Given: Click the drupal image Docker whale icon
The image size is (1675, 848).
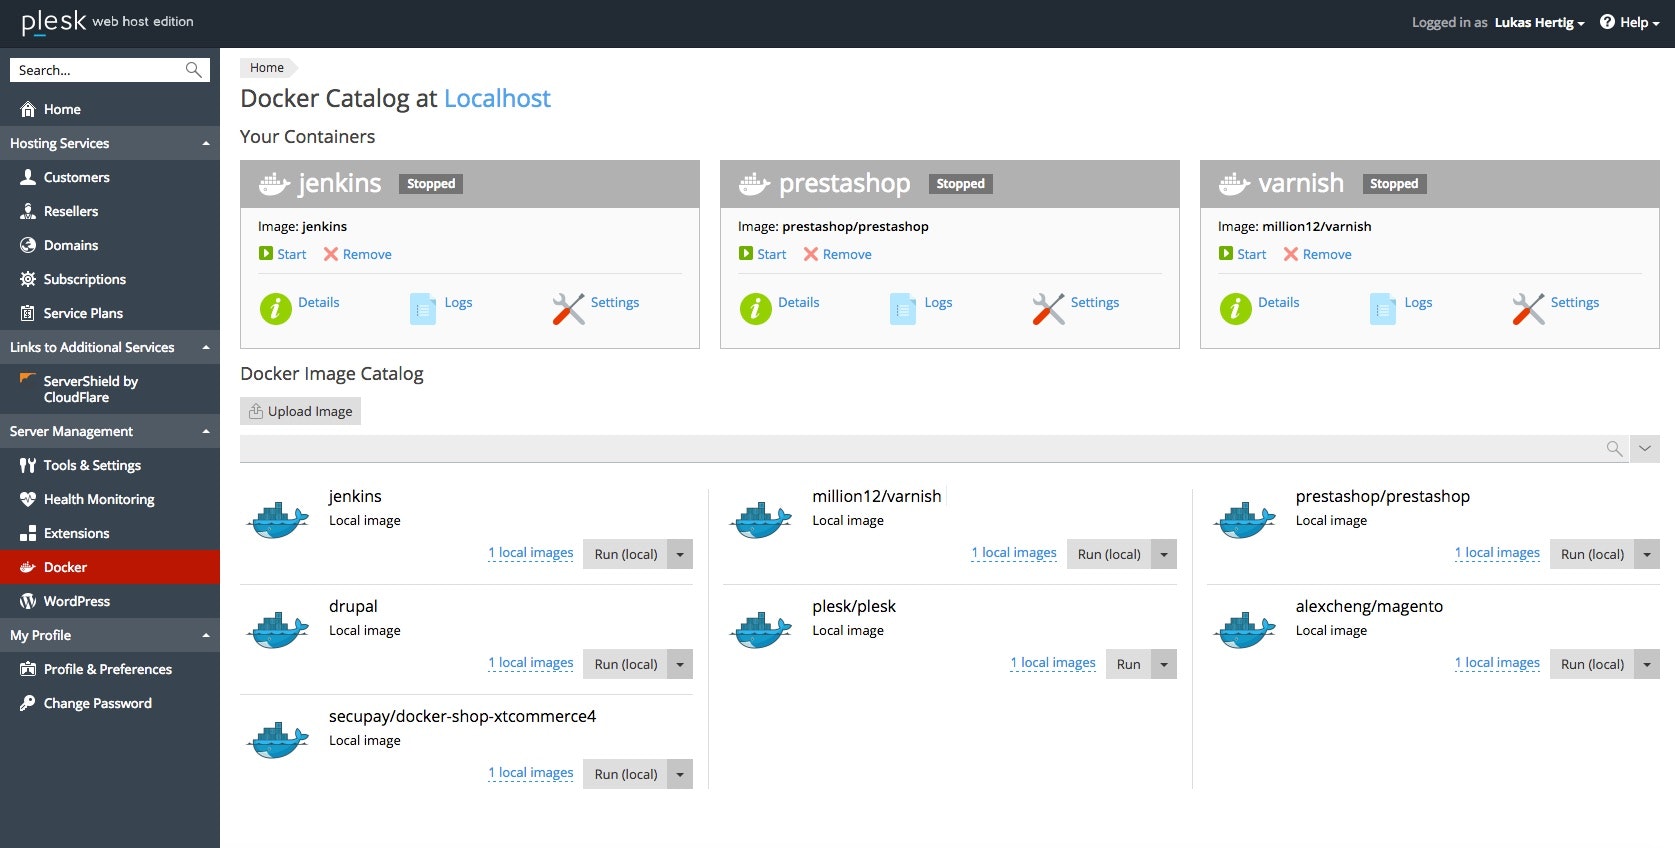Looking at the screenshot, I should click(278, 630).
